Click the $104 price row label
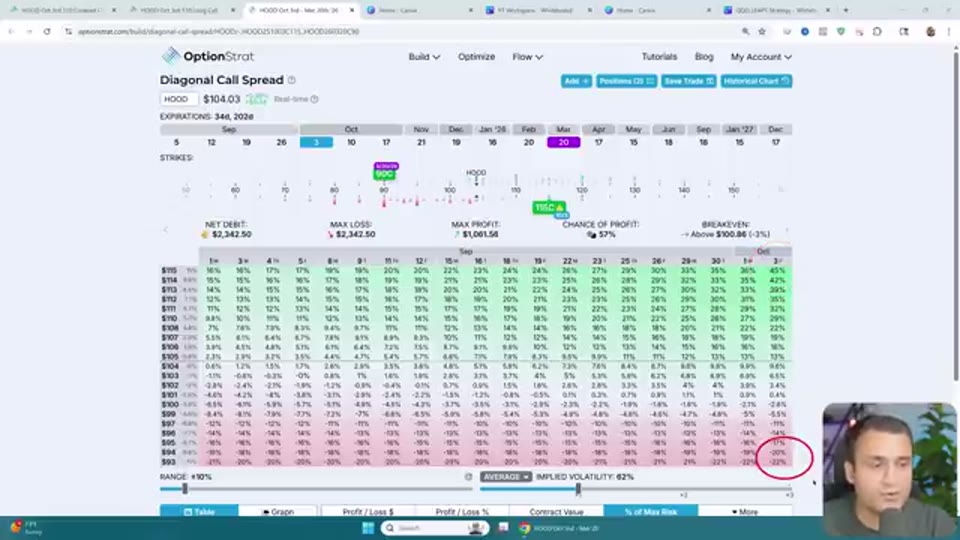The height and width of the screenshot is (540, 960). point(170,366)
